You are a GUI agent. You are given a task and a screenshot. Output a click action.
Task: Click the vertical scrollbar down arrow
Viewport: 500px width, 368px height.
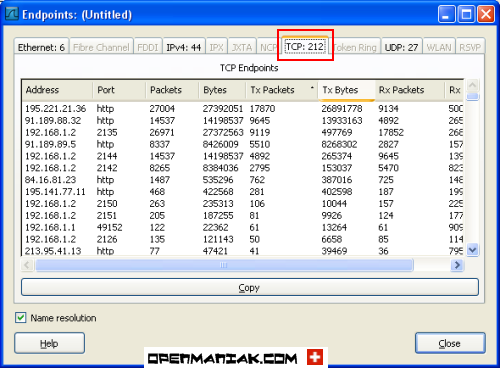(x=473, y=250)
